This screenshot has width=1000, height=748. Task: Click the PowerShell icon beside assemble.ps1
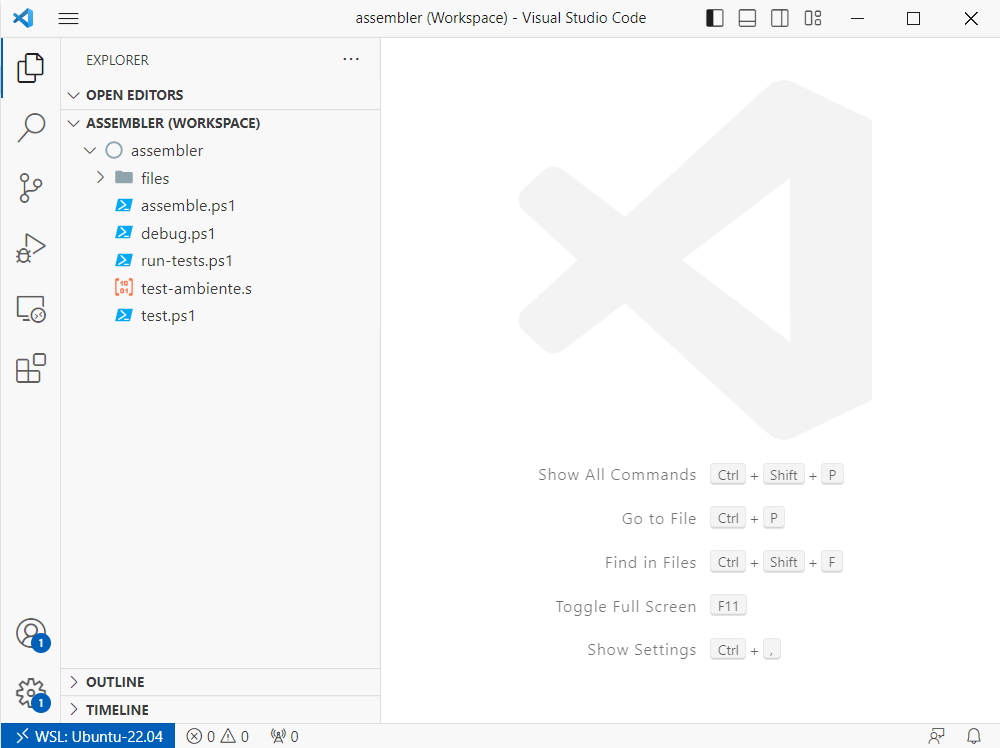click(x=124, y=205)
